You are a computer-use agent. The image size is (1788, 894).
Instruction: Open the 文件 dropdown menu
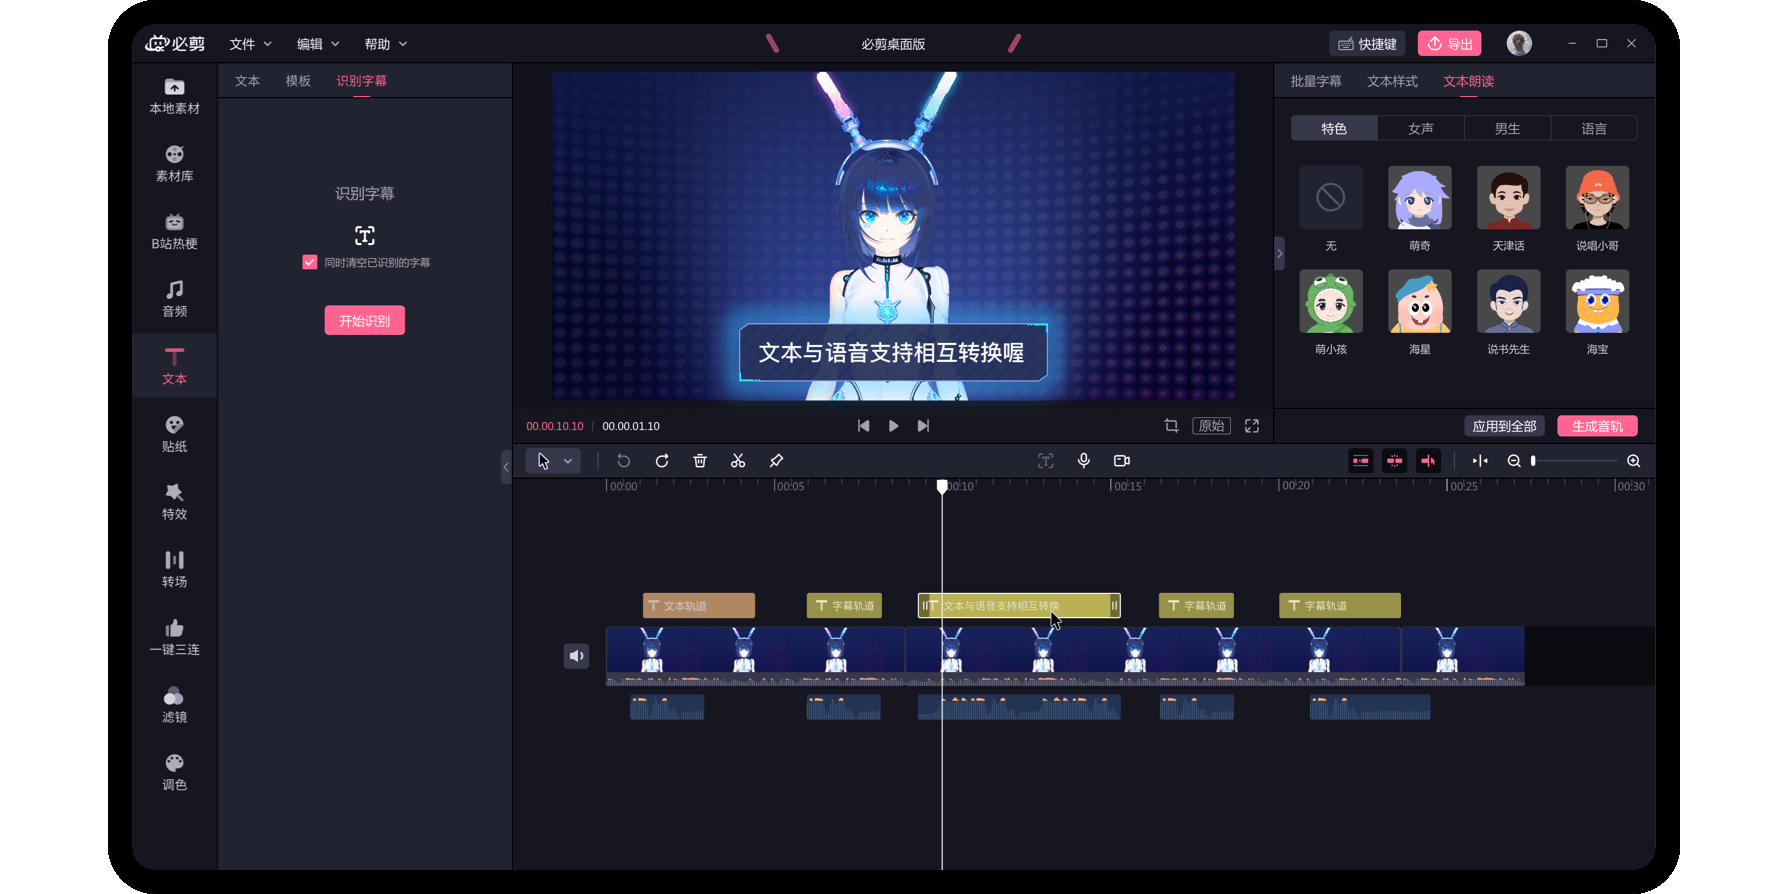(250, 44)
